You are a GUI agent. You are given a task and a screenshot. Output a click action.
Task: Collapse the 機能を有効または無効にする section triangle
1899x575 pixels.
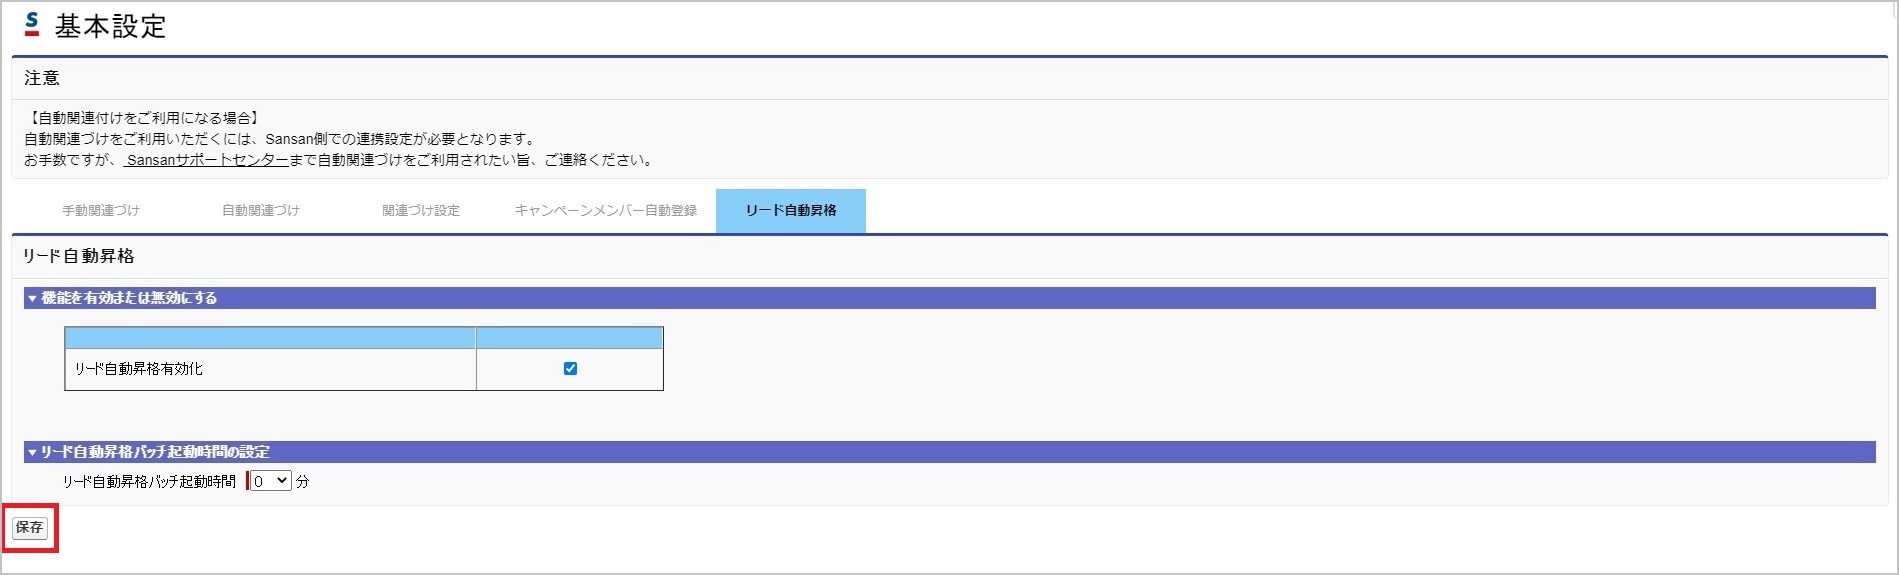32,298
